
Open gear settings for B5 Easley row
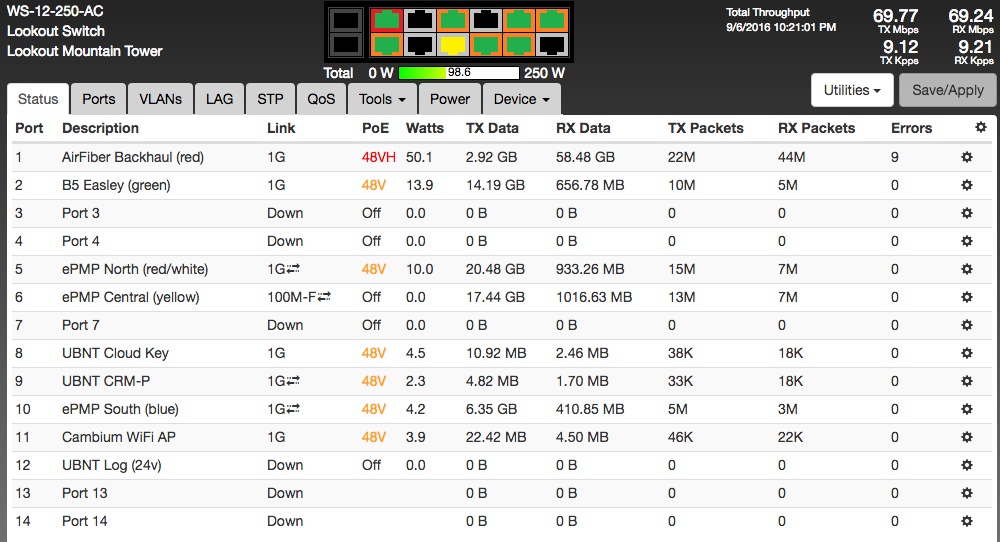pyautogui.click(x=966, y=185)
